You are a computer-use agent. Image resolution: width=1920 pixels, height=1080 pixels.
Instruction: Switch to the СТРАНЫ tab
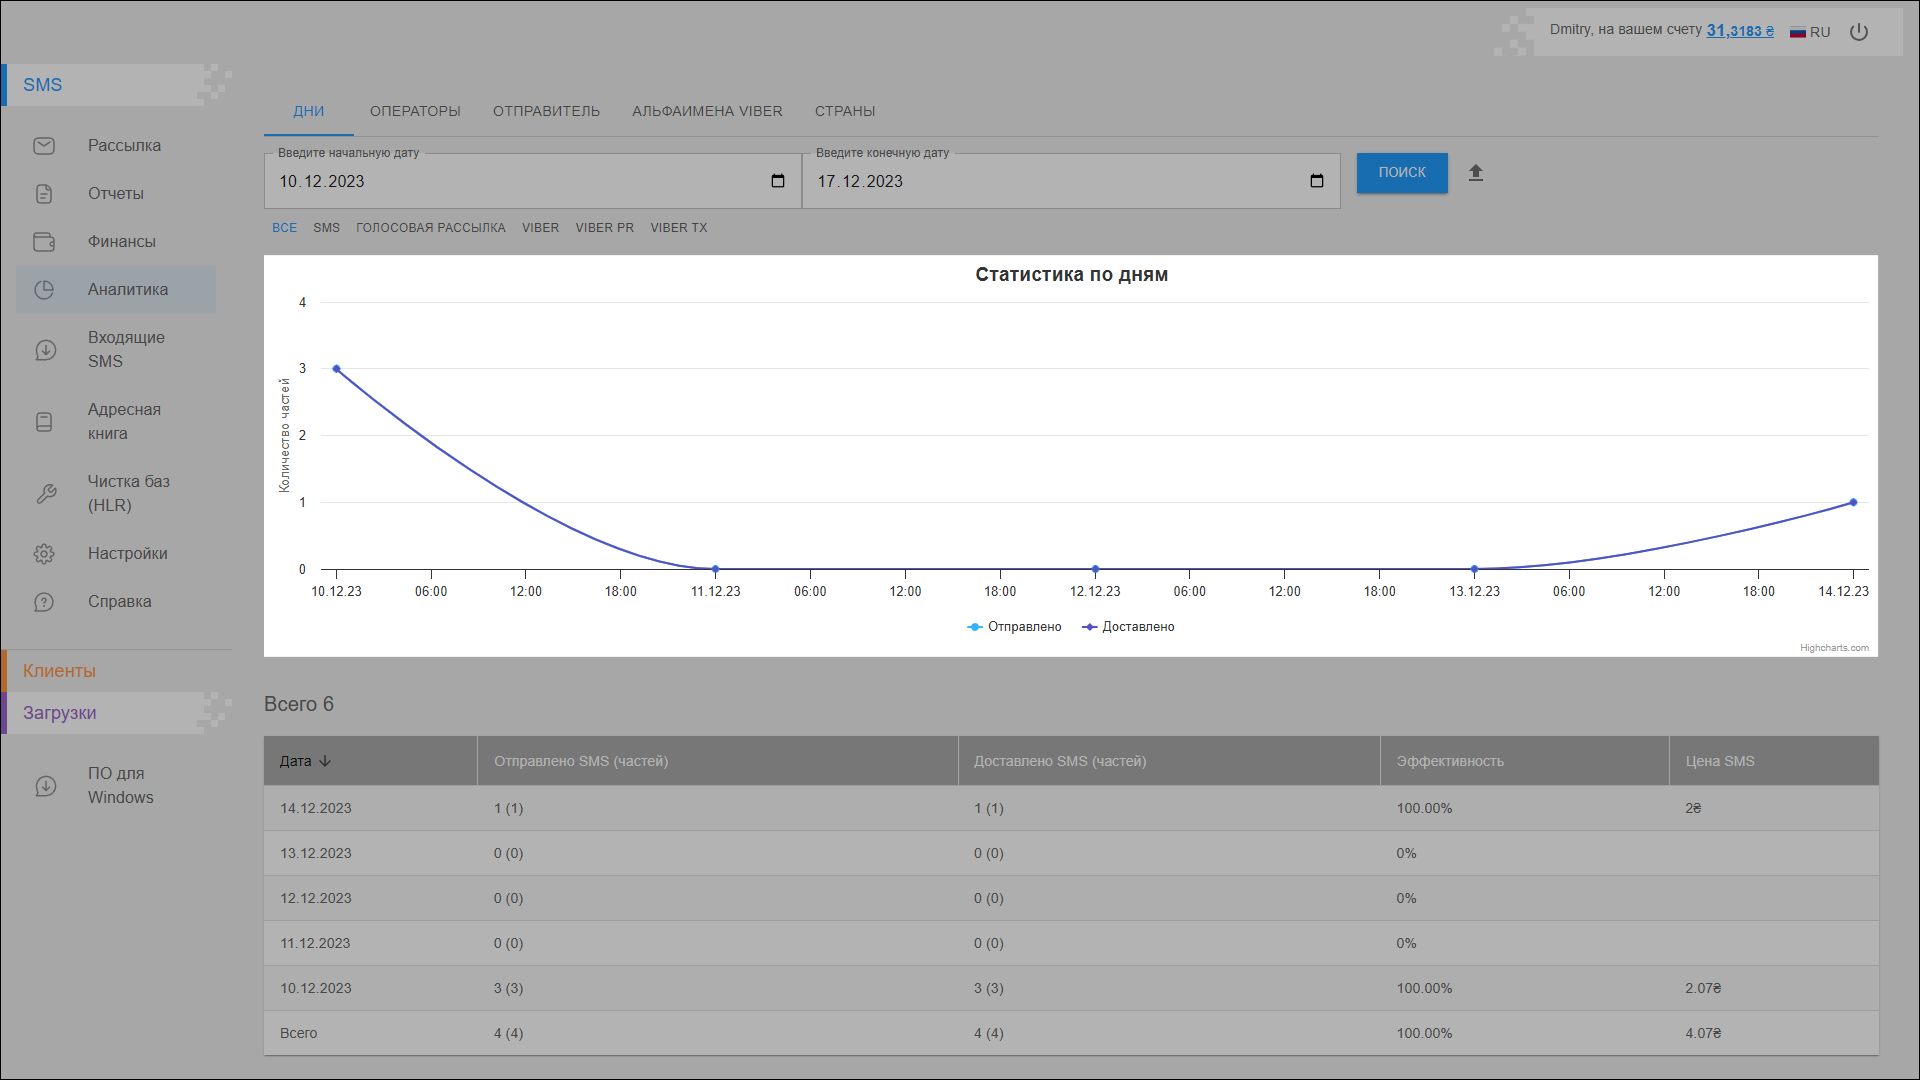845,111
